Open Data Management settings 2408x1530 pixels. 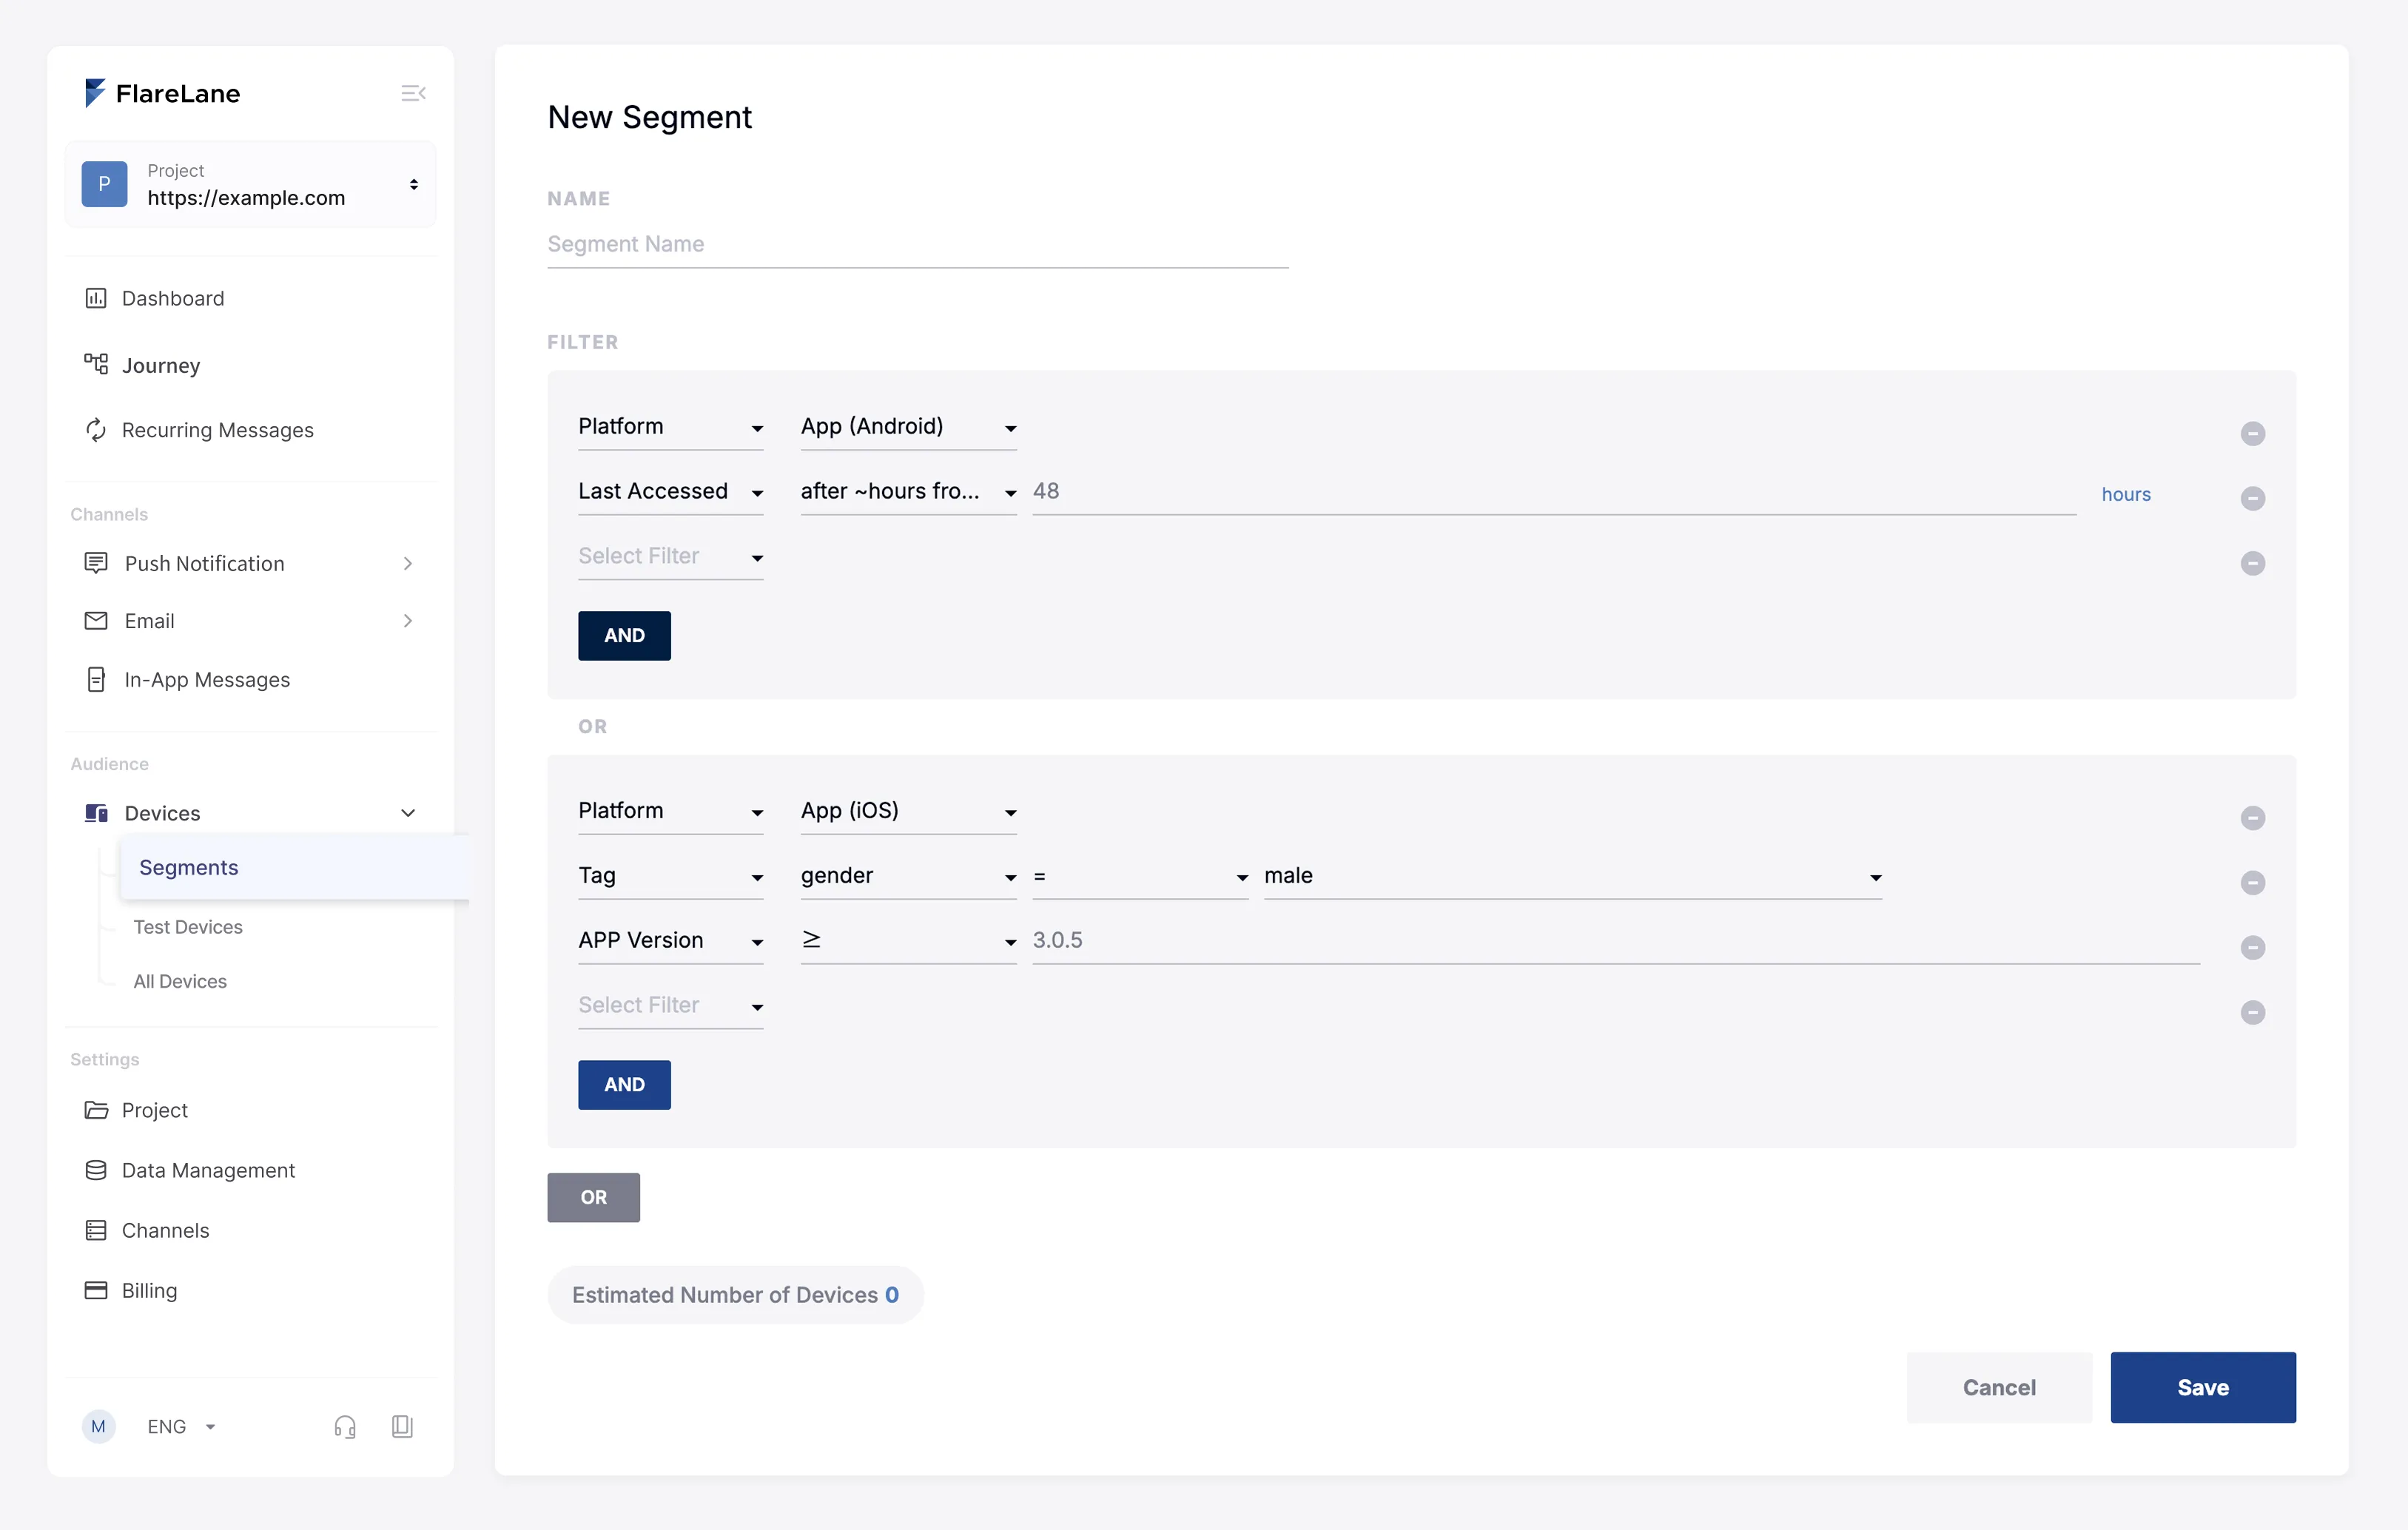coord(208,1170)
